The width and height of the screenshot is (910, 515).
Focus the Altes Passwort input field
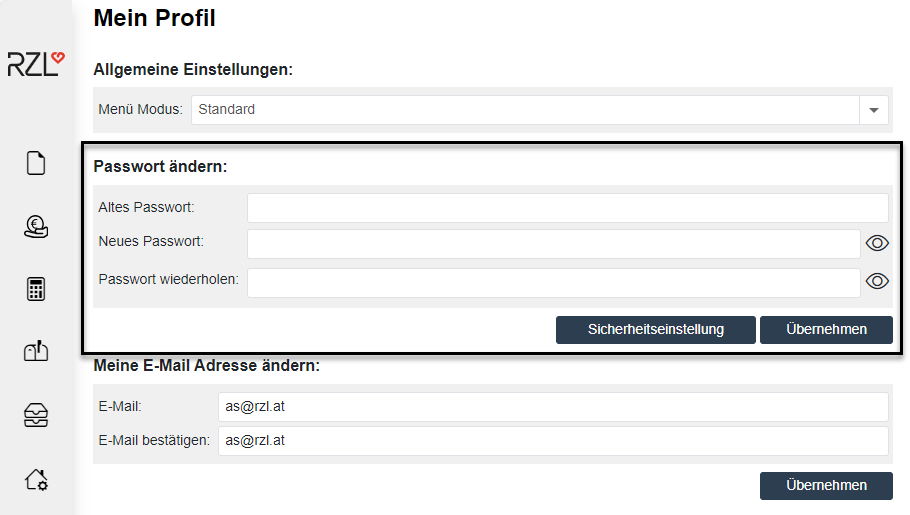pyautogui.click(x=567, y=208)
